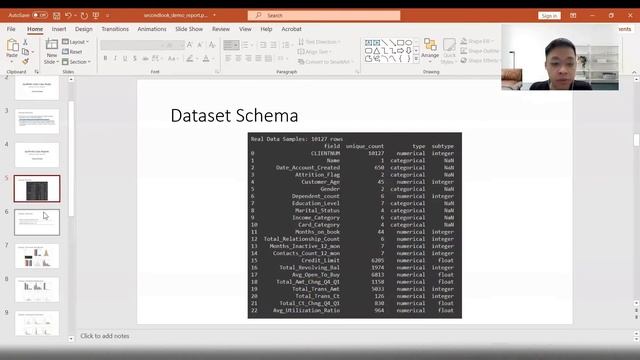This screenshot has height=360, width=640.
Task: Open the Arrange menu
Action: [x=430, y=50]
